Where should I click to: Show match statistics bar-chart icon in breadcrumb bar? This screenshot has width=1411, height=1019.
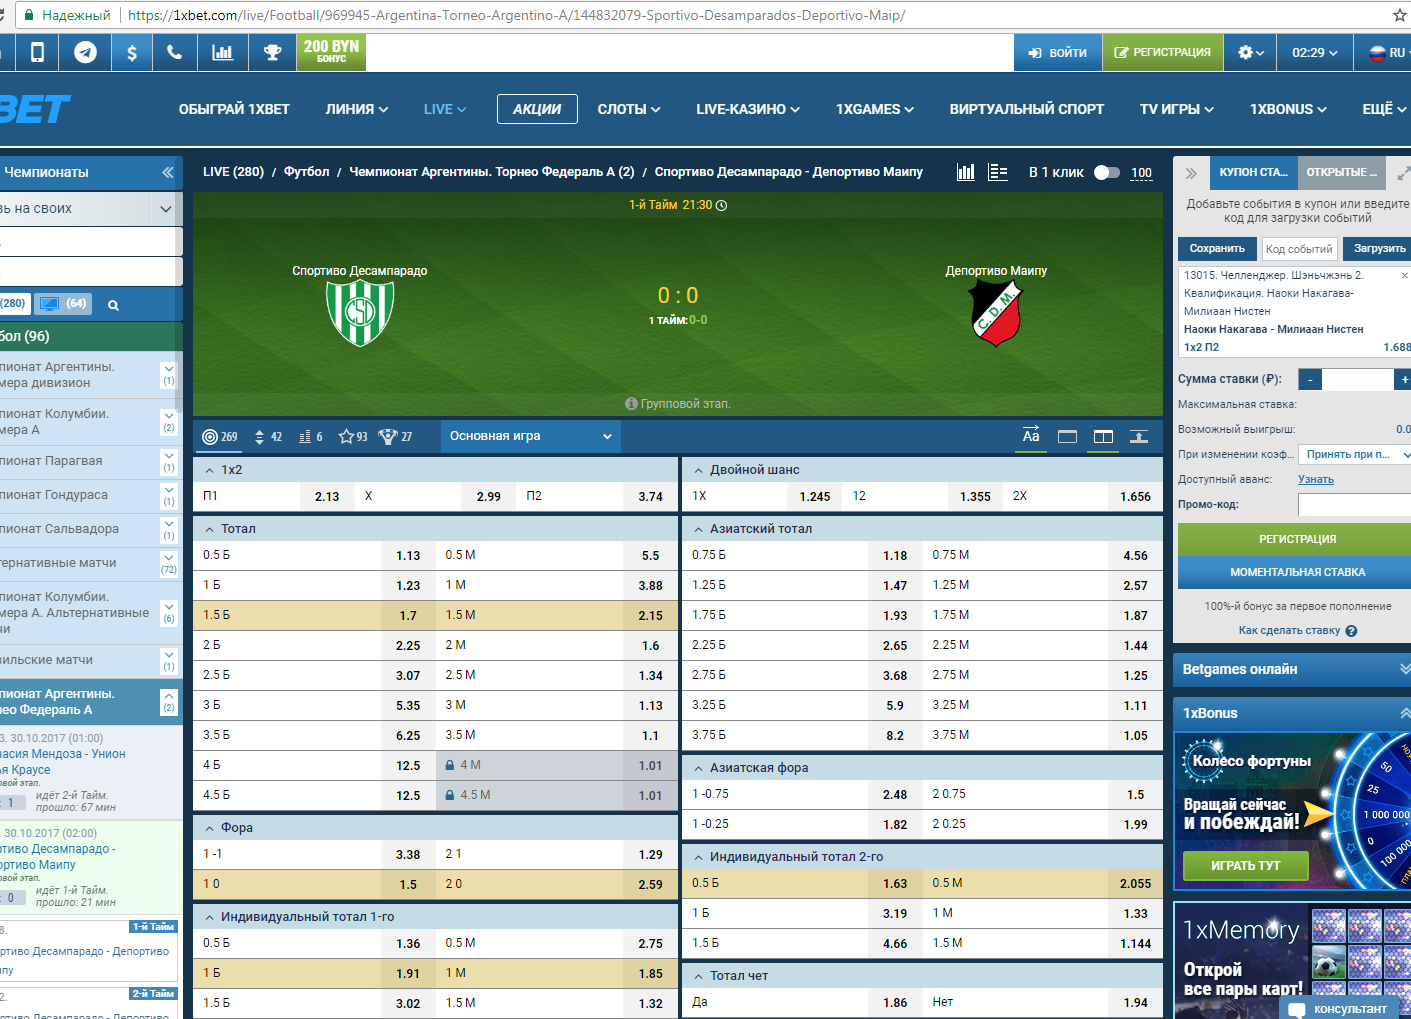click(965, 172)
